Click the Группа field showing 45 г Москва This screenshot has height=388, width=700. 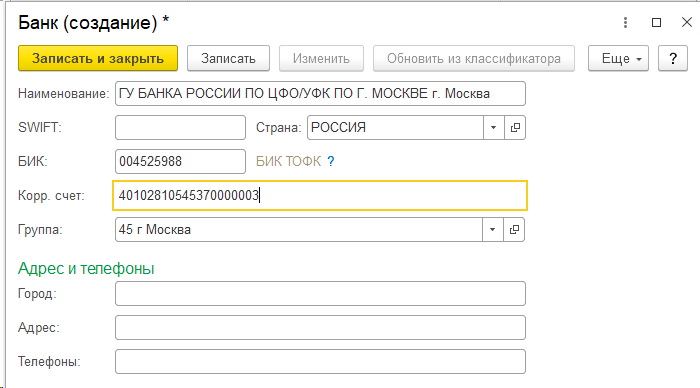point(299,229)
